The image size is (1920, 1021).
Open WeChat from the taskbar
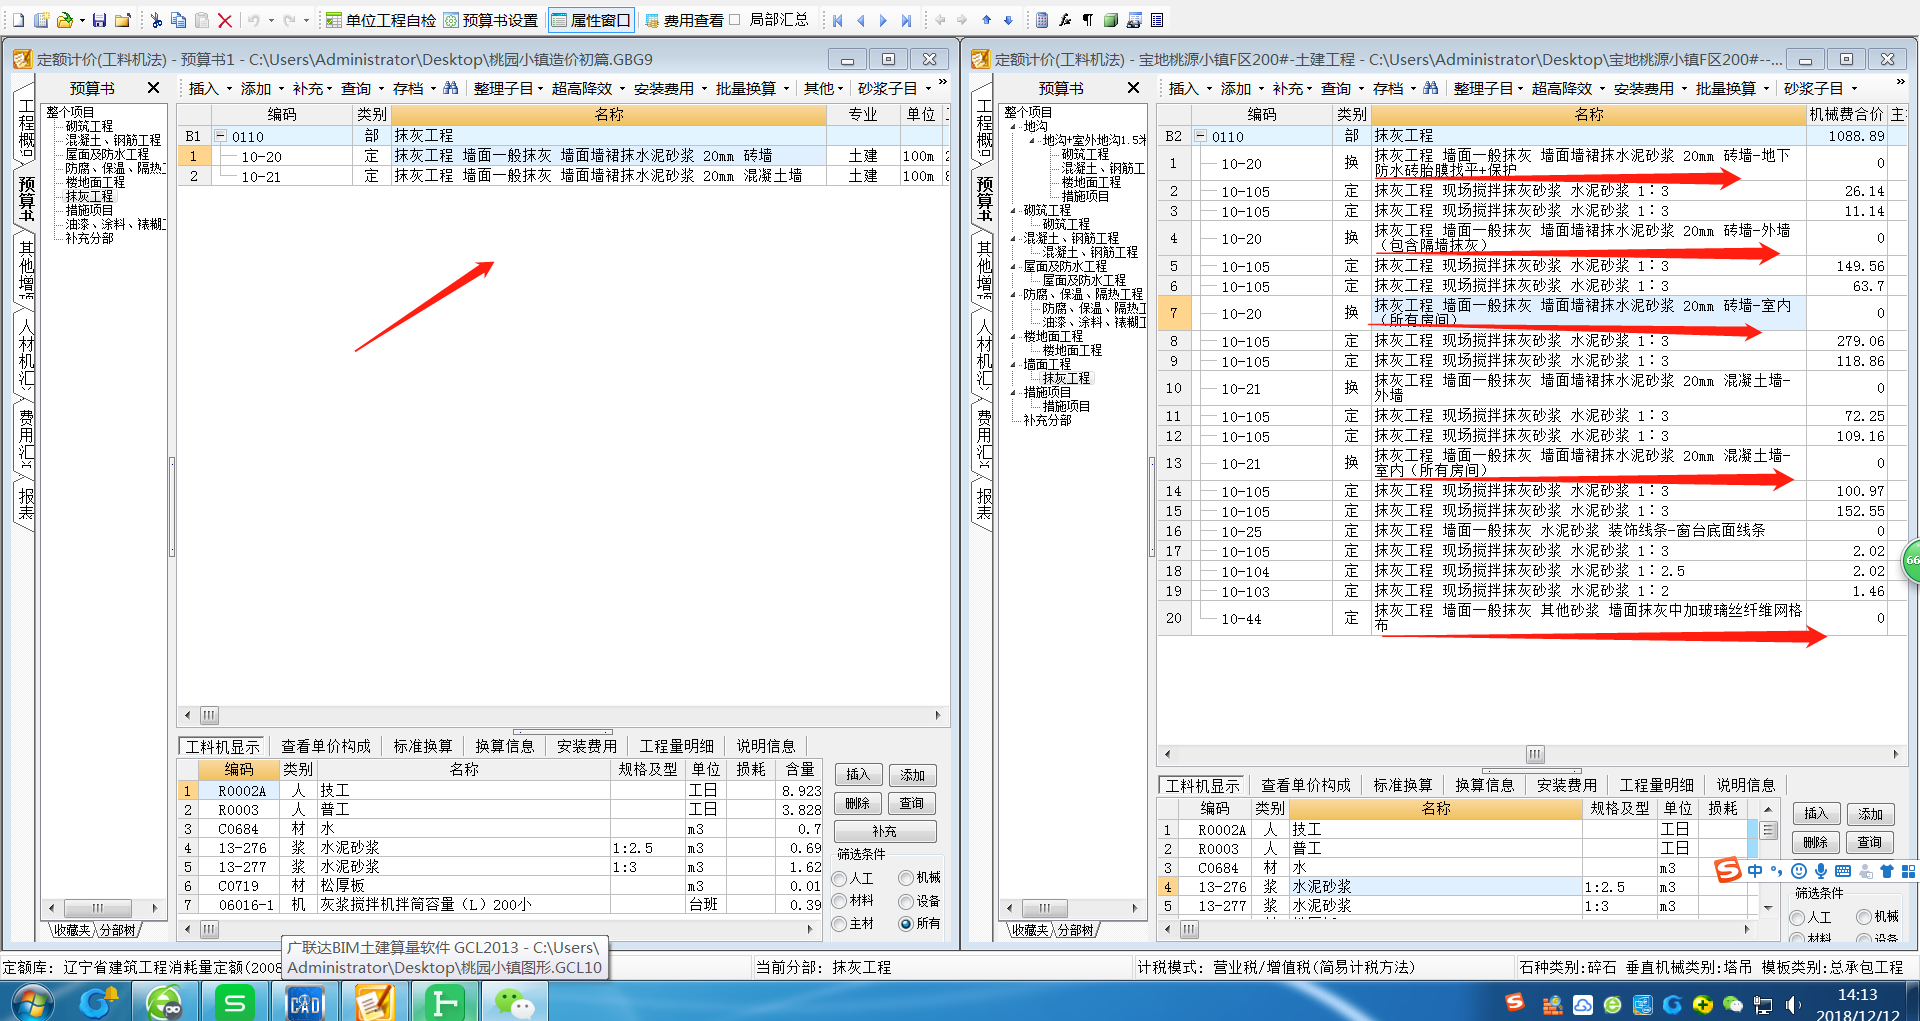tap(515, 1002)
